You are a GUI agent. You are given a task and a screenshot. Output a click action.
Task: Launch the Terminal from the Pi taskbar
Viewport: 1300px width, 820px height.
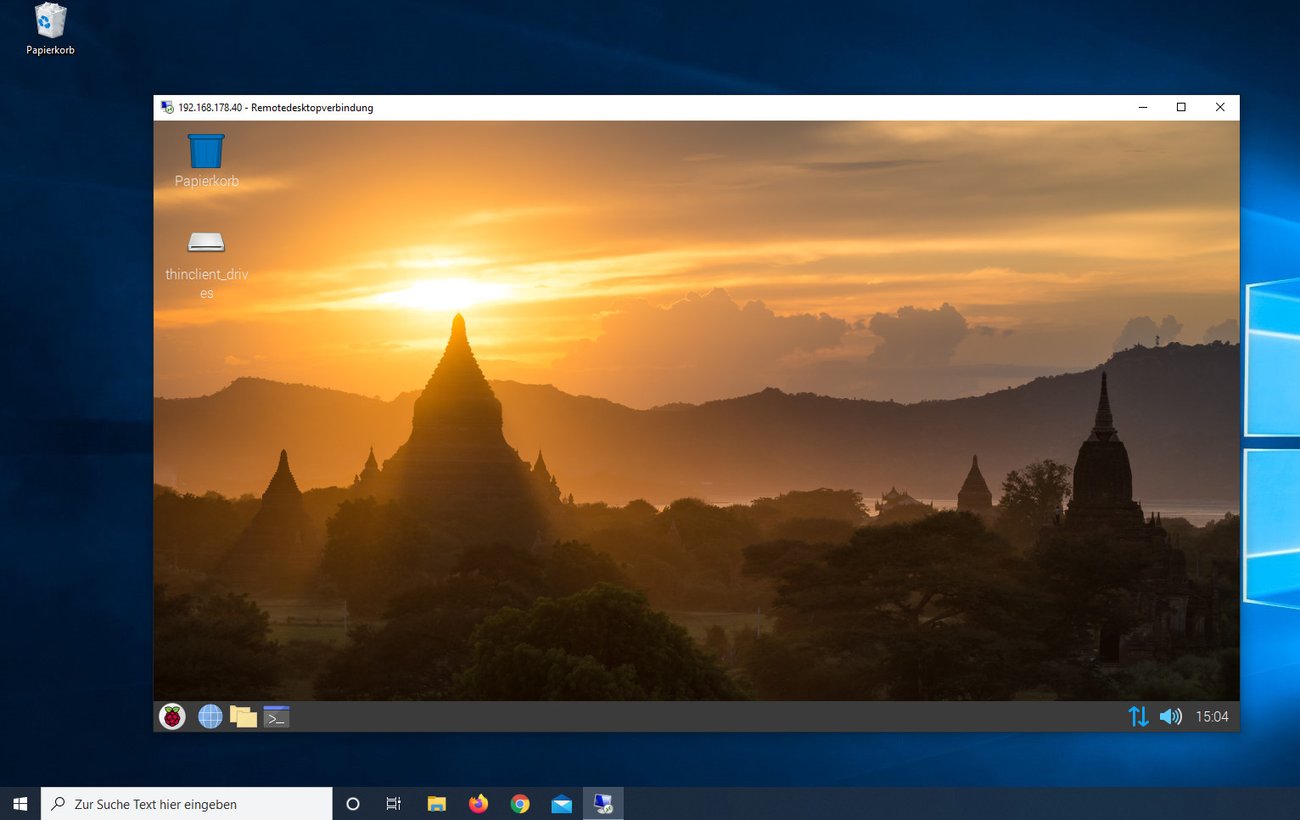(276, 716)
